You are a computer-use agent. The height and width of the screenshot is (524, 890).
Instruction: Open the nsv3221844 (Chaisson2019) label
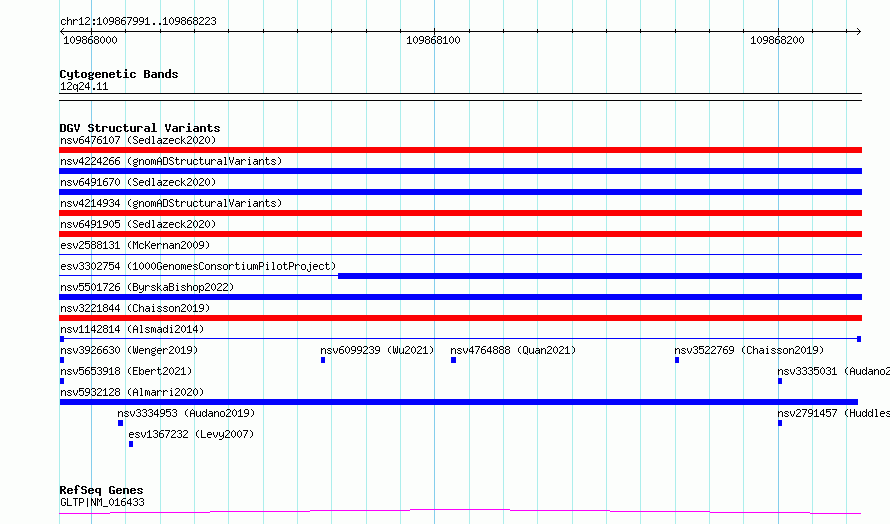point(135,308)
